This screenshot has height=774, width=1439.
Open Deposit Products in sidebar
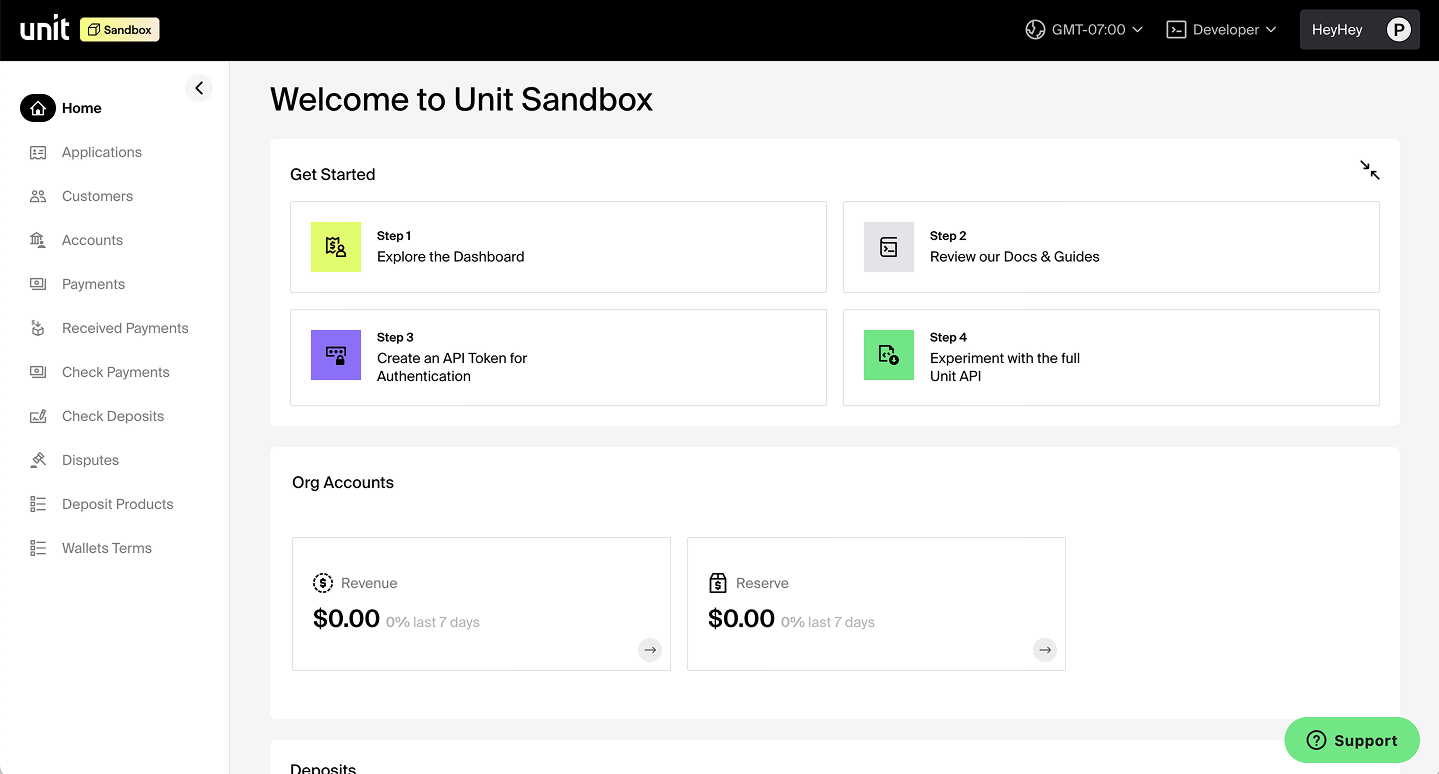tap(118, 504)
